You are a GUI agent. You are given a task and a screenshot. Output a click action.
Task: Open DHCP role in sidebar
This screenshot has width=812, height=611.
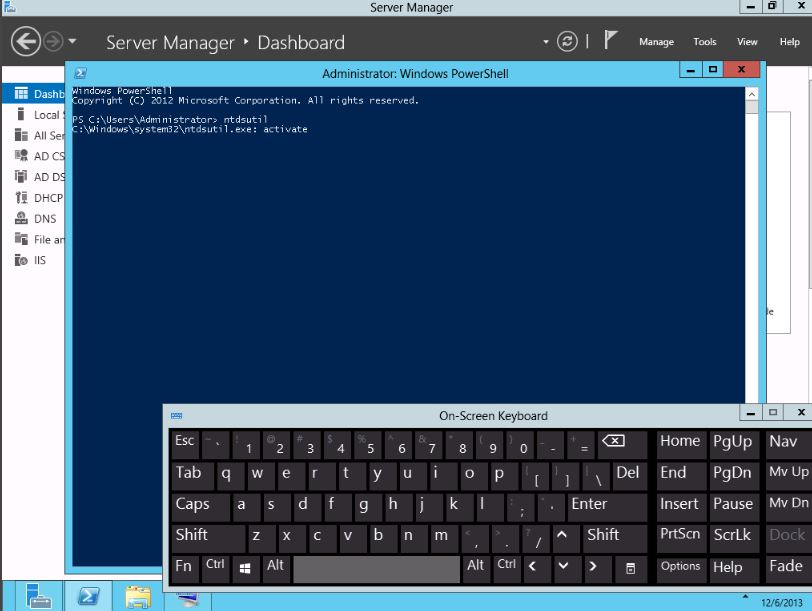point(34,198)
